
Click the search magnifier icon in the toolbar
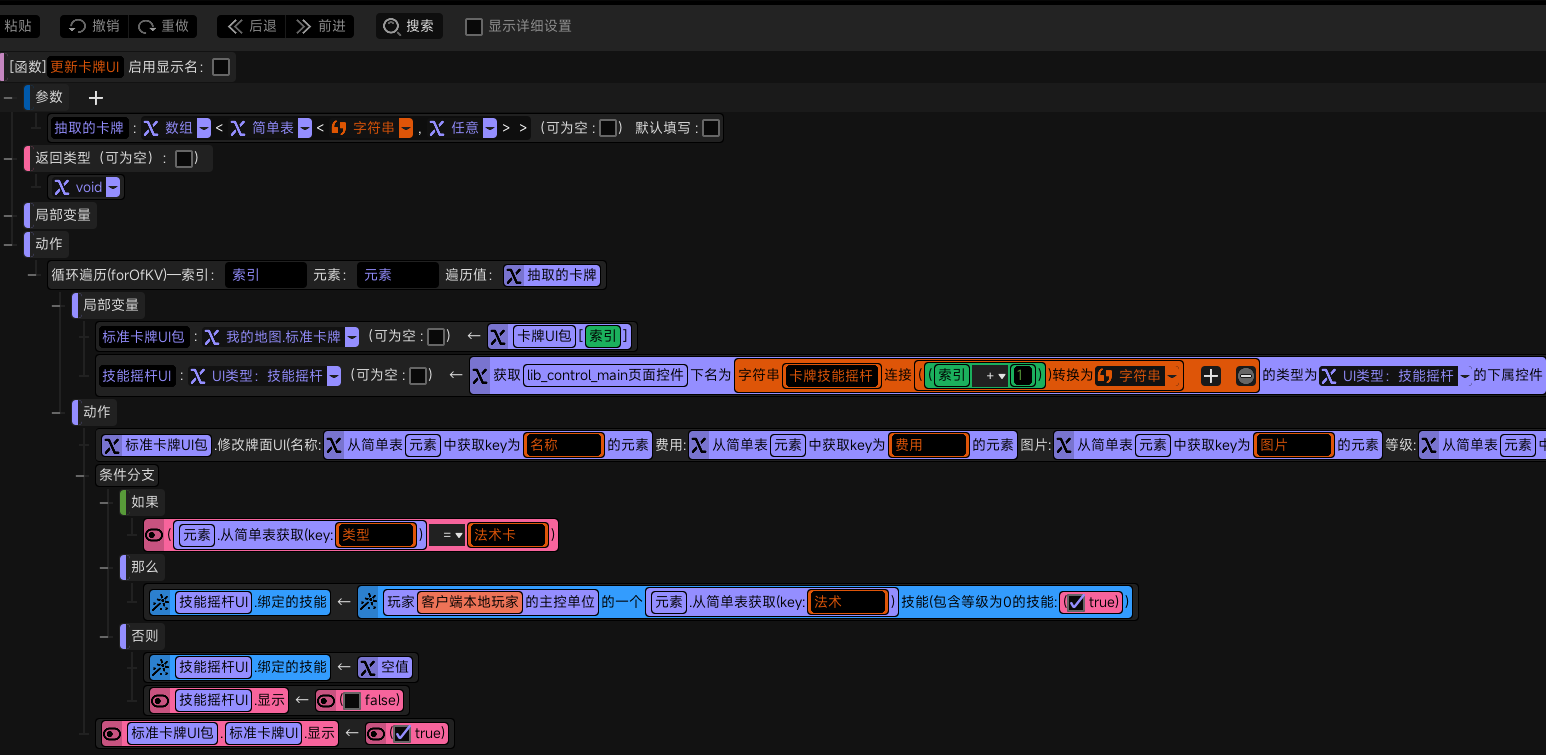pos(391,26)
